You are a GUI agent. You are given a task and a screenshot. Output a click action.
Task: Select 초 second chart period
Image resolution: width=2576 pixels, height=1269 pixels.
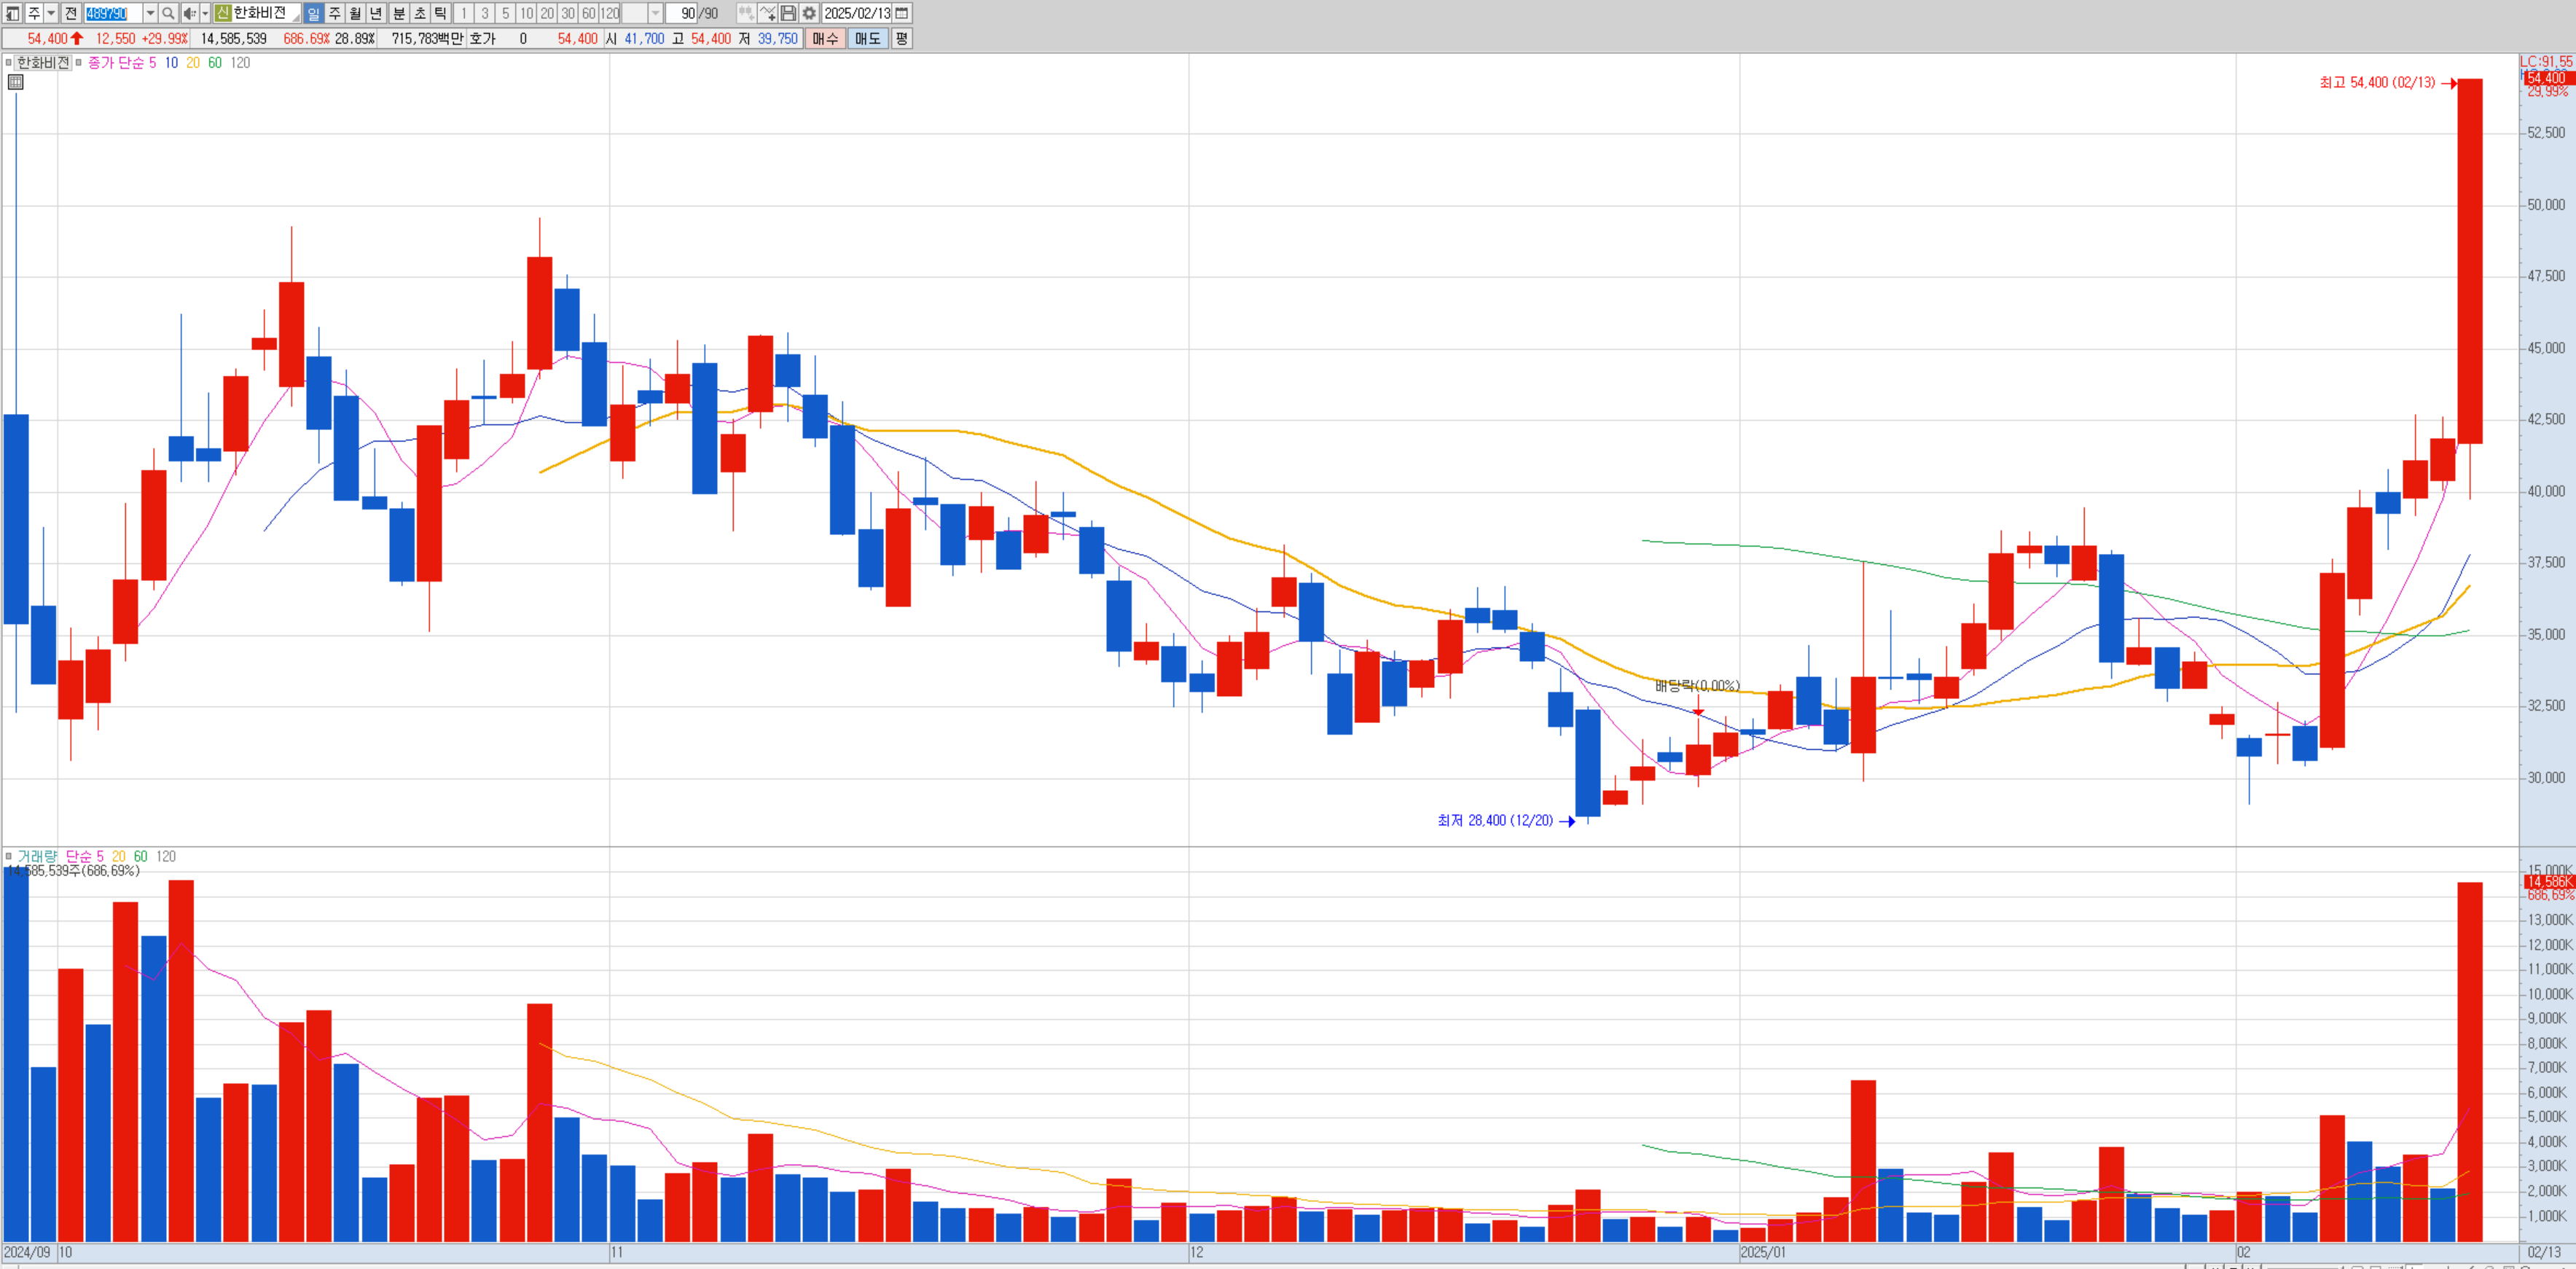tap(419, 13)
